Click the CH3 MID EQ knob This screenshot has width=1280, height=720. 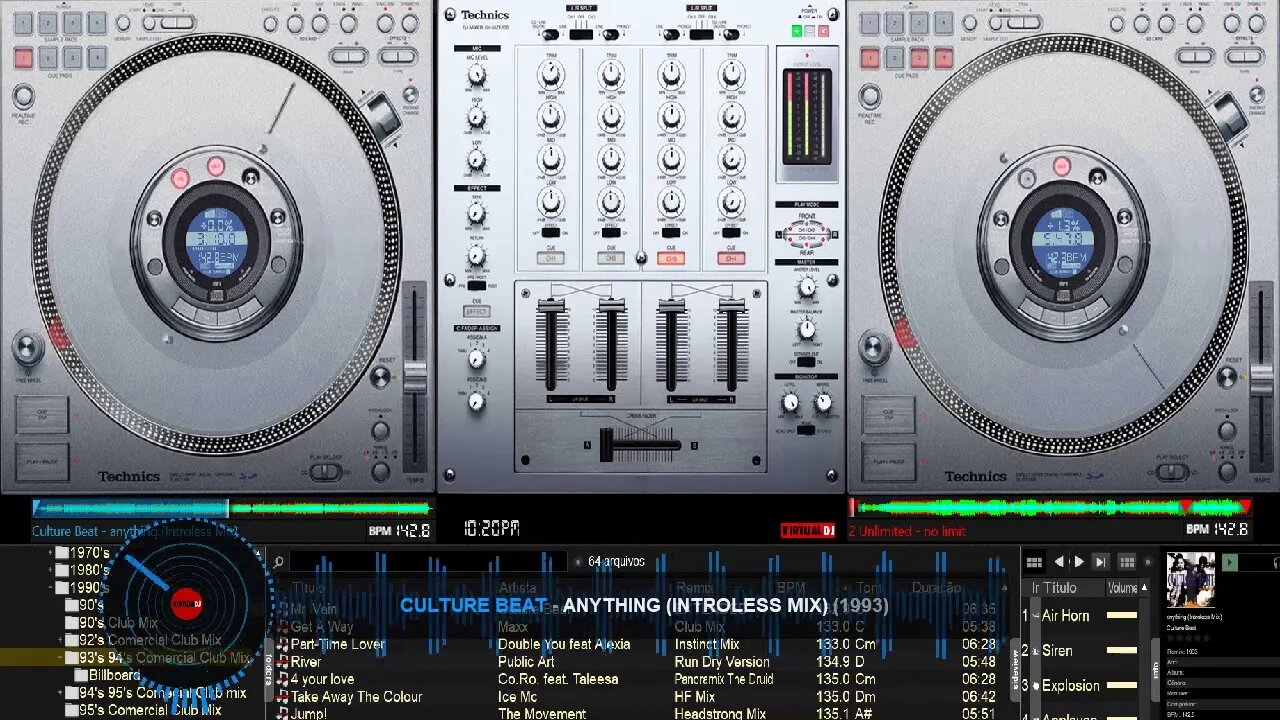[x=672, y=159]
